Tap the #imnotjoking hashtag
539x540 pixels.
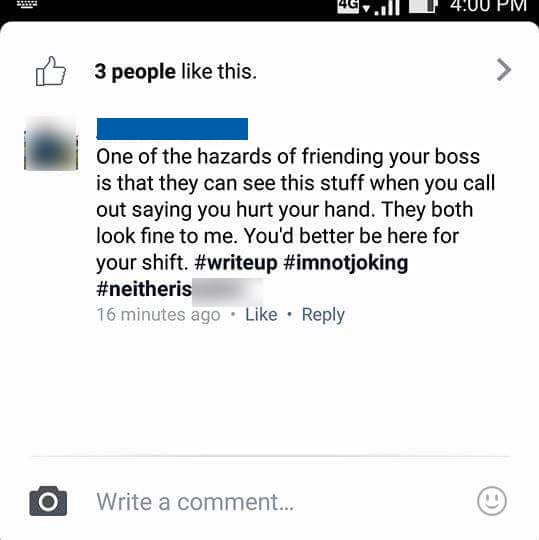coord(345,263)
